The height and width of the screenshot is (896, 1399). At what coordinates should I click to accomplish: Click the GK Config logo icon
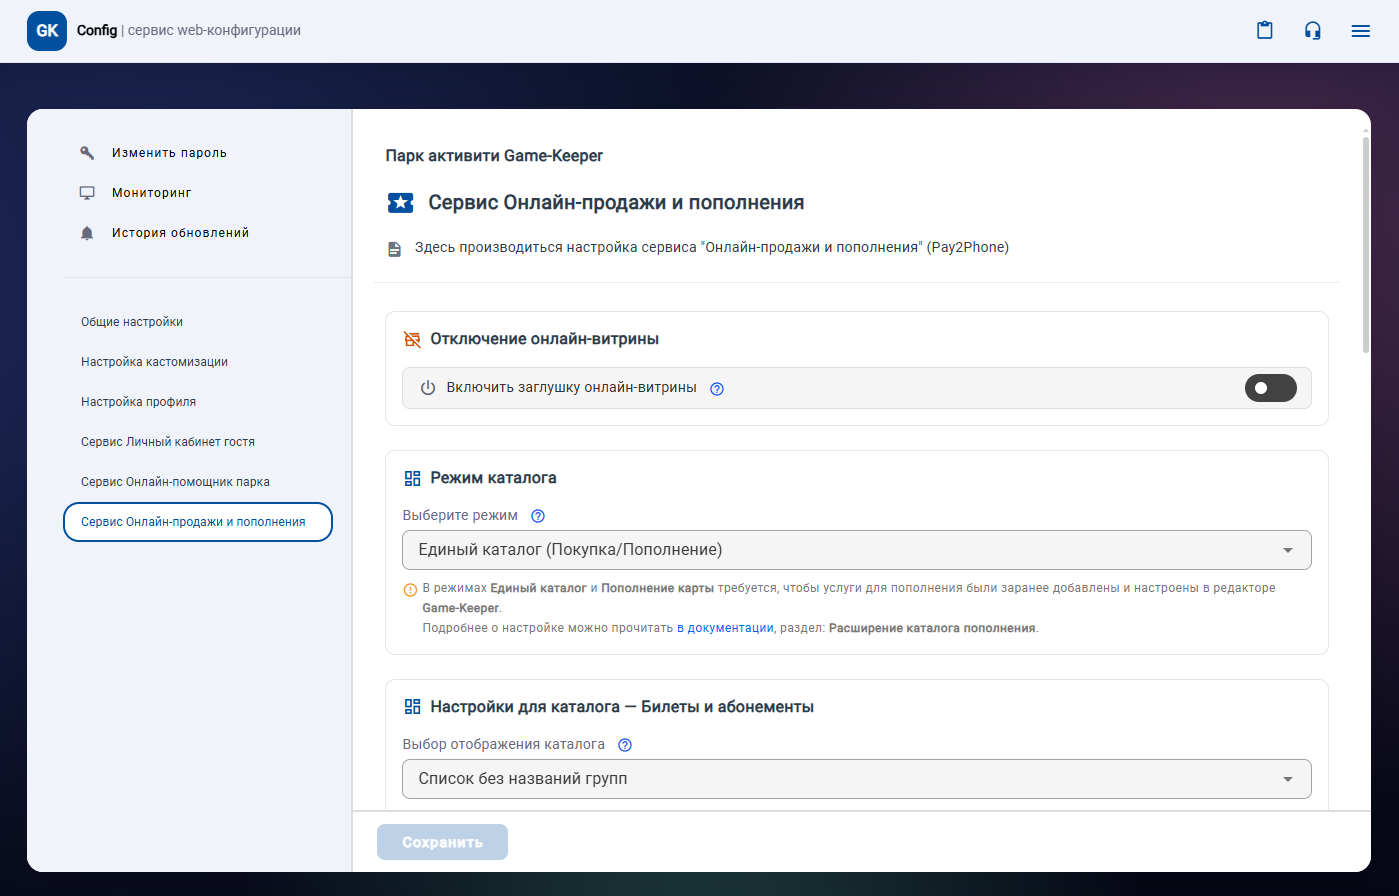click(47, 31)
